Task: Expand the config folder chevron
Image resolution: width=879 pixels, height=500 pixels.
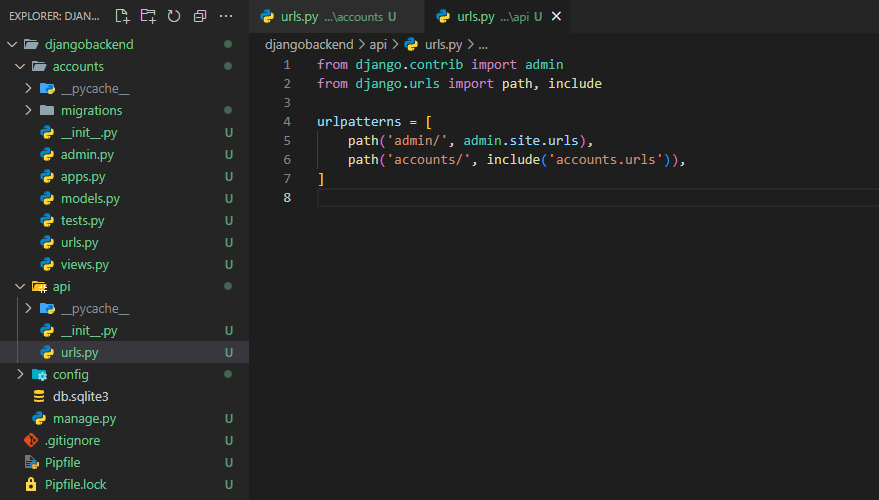Action: point(20,374)
